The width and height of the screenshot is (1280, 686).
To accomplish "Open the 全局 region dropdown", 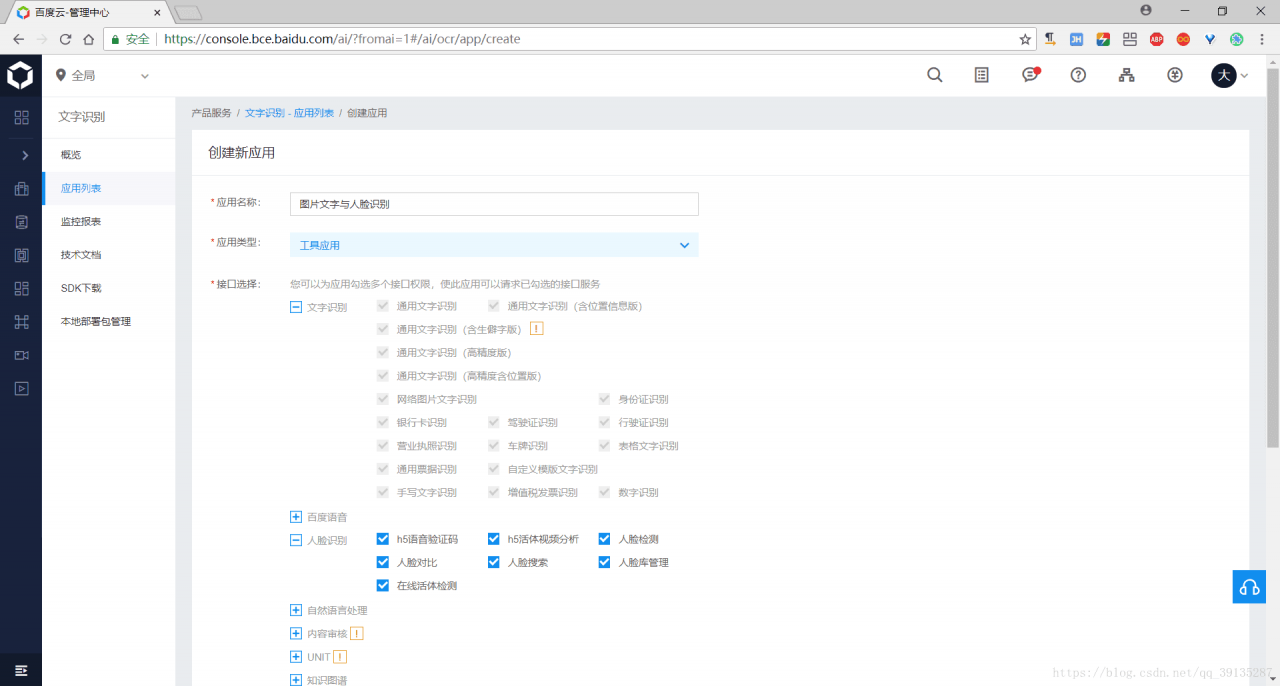I will pyautogui.click(x=102, y=75).
